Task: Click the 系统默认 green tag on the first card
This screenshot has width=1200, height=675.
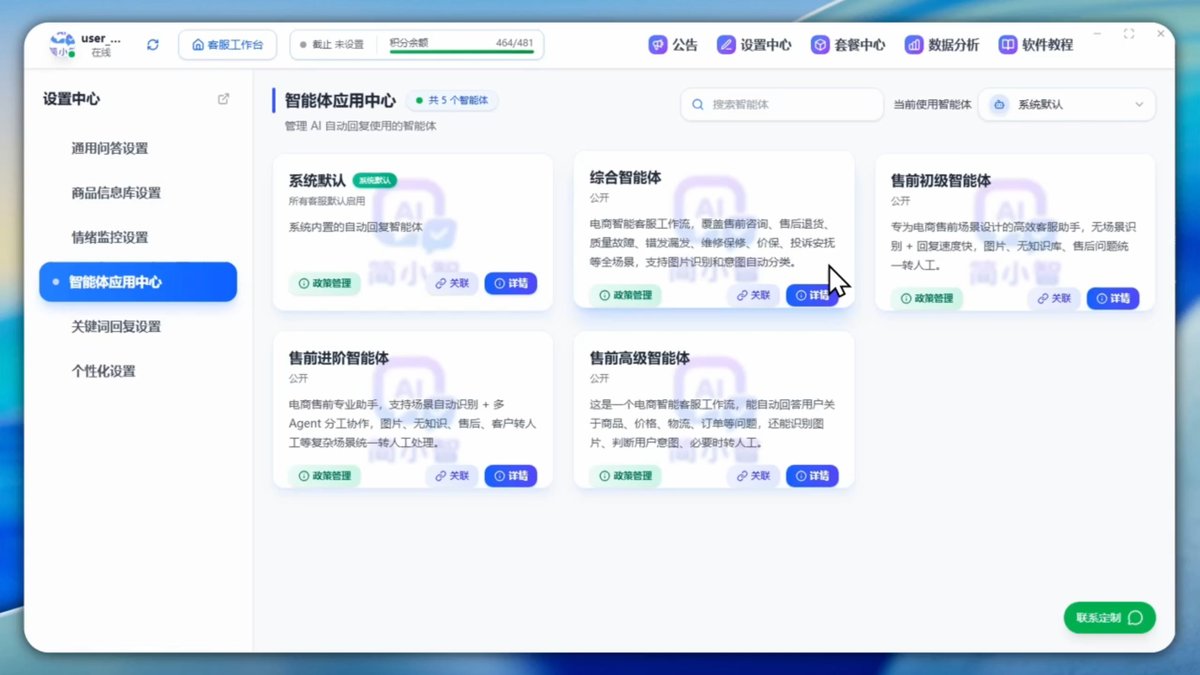Action: (375, 181)
